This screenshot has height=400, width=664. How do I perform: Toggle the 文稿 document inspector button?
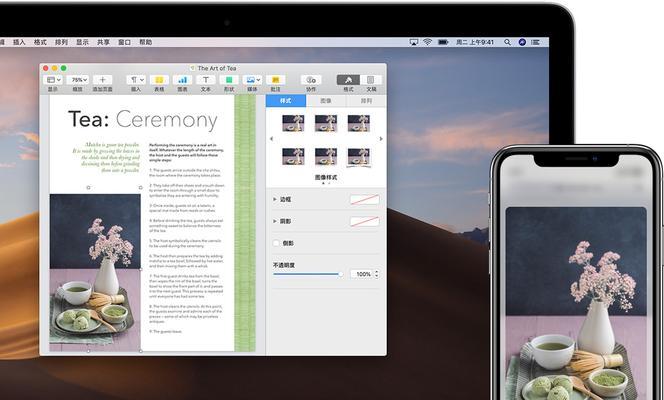tap(371, 80)
